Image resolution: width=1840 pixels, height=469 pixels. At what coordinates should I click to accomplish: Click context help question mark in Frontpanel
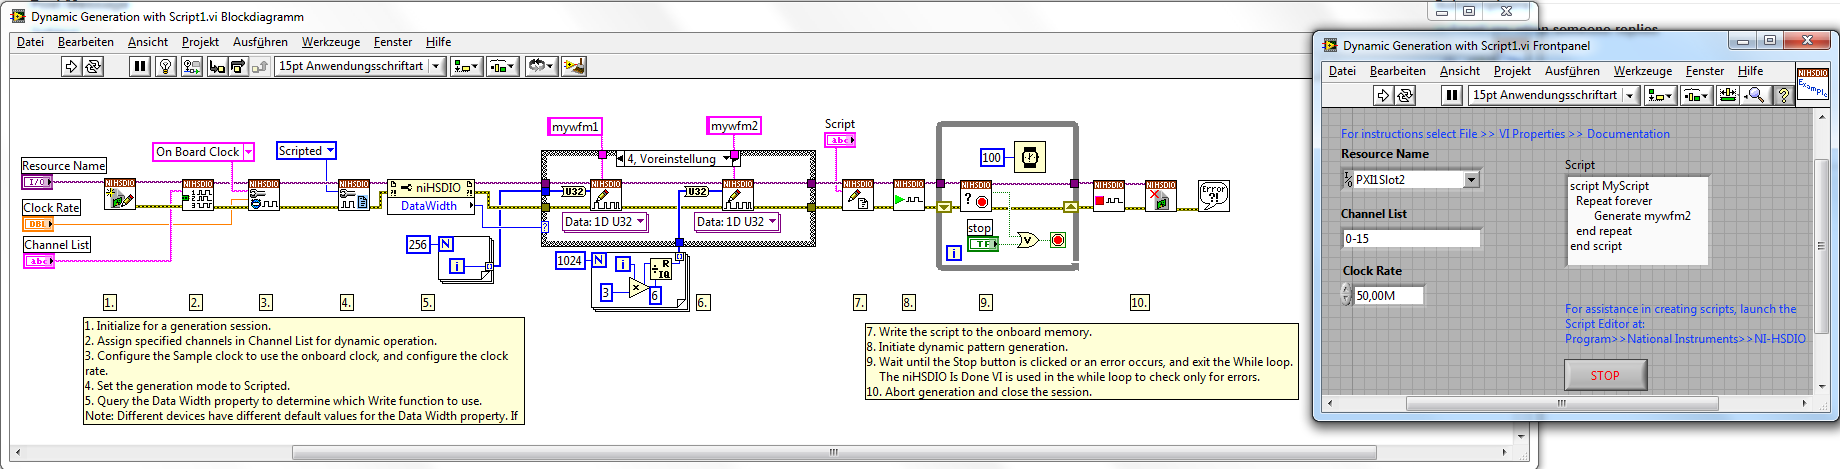(1783, 95)
